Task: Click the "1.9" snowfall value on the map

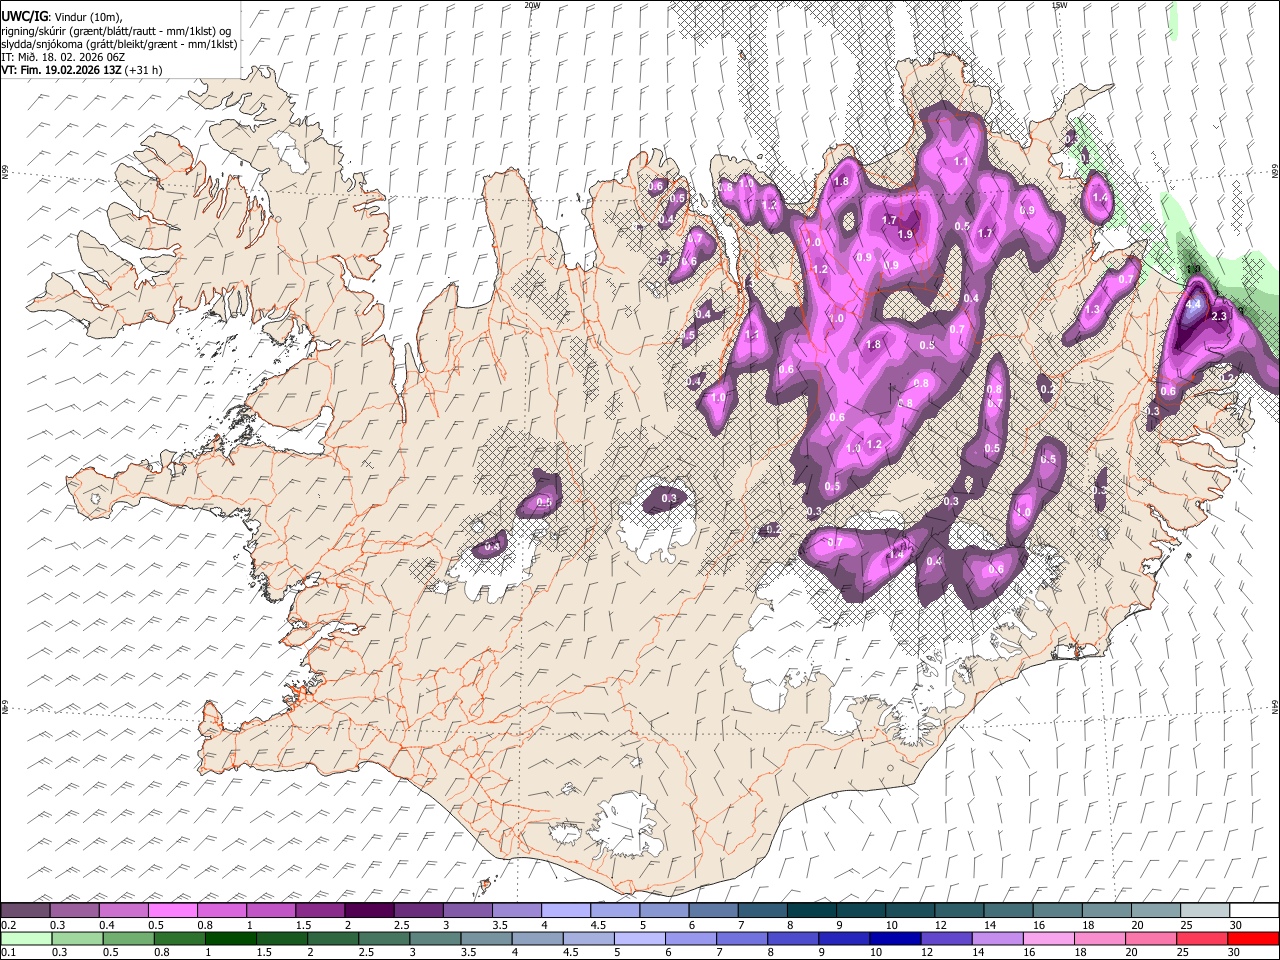Action: [x=905, y=234]
